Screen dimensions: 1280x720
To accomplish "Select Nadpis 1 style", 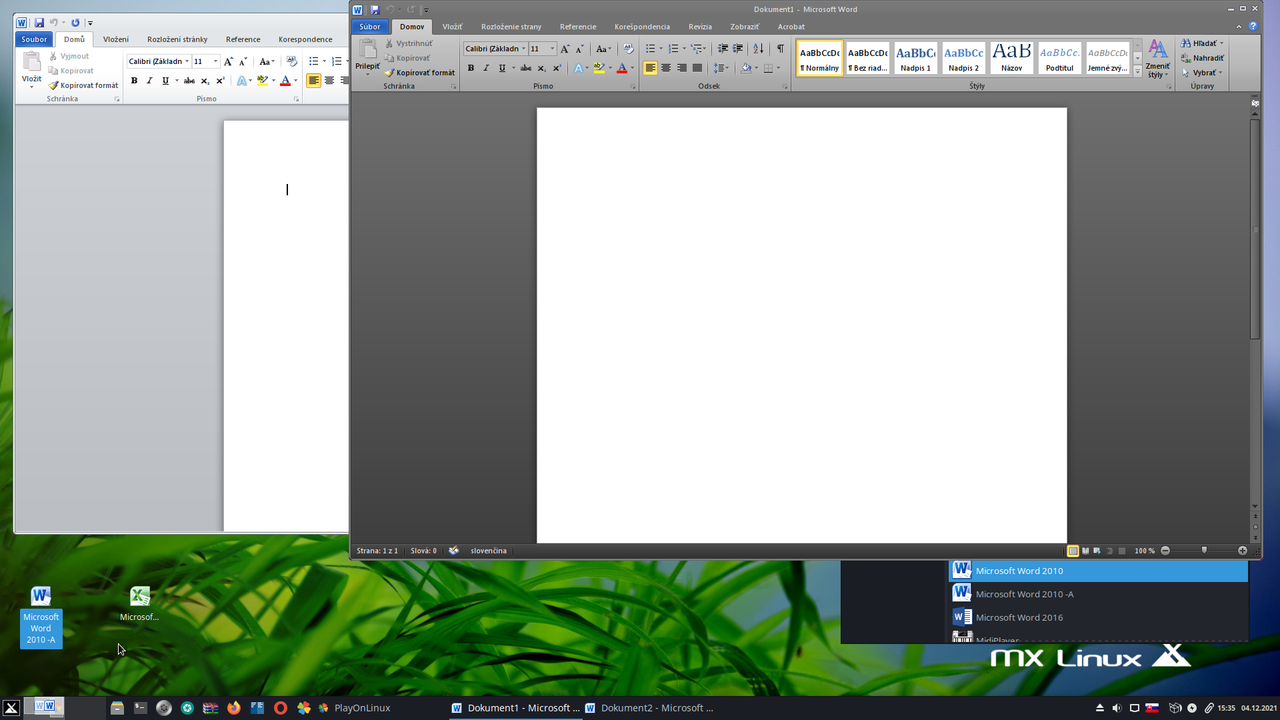I will click(915, 58).
